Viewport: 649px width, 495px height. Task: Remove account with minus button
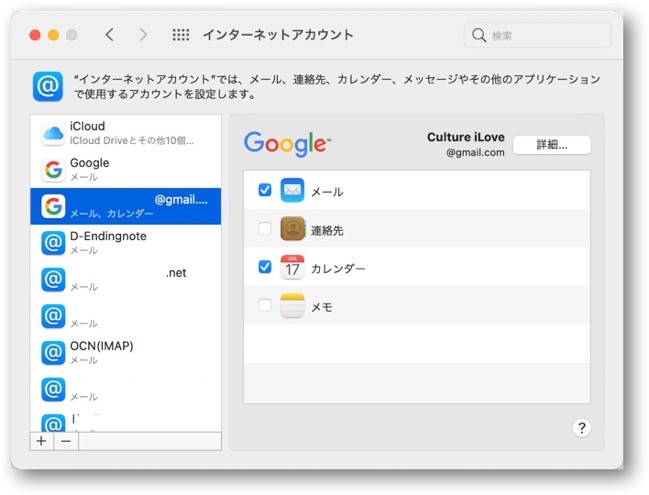point(66,441)
